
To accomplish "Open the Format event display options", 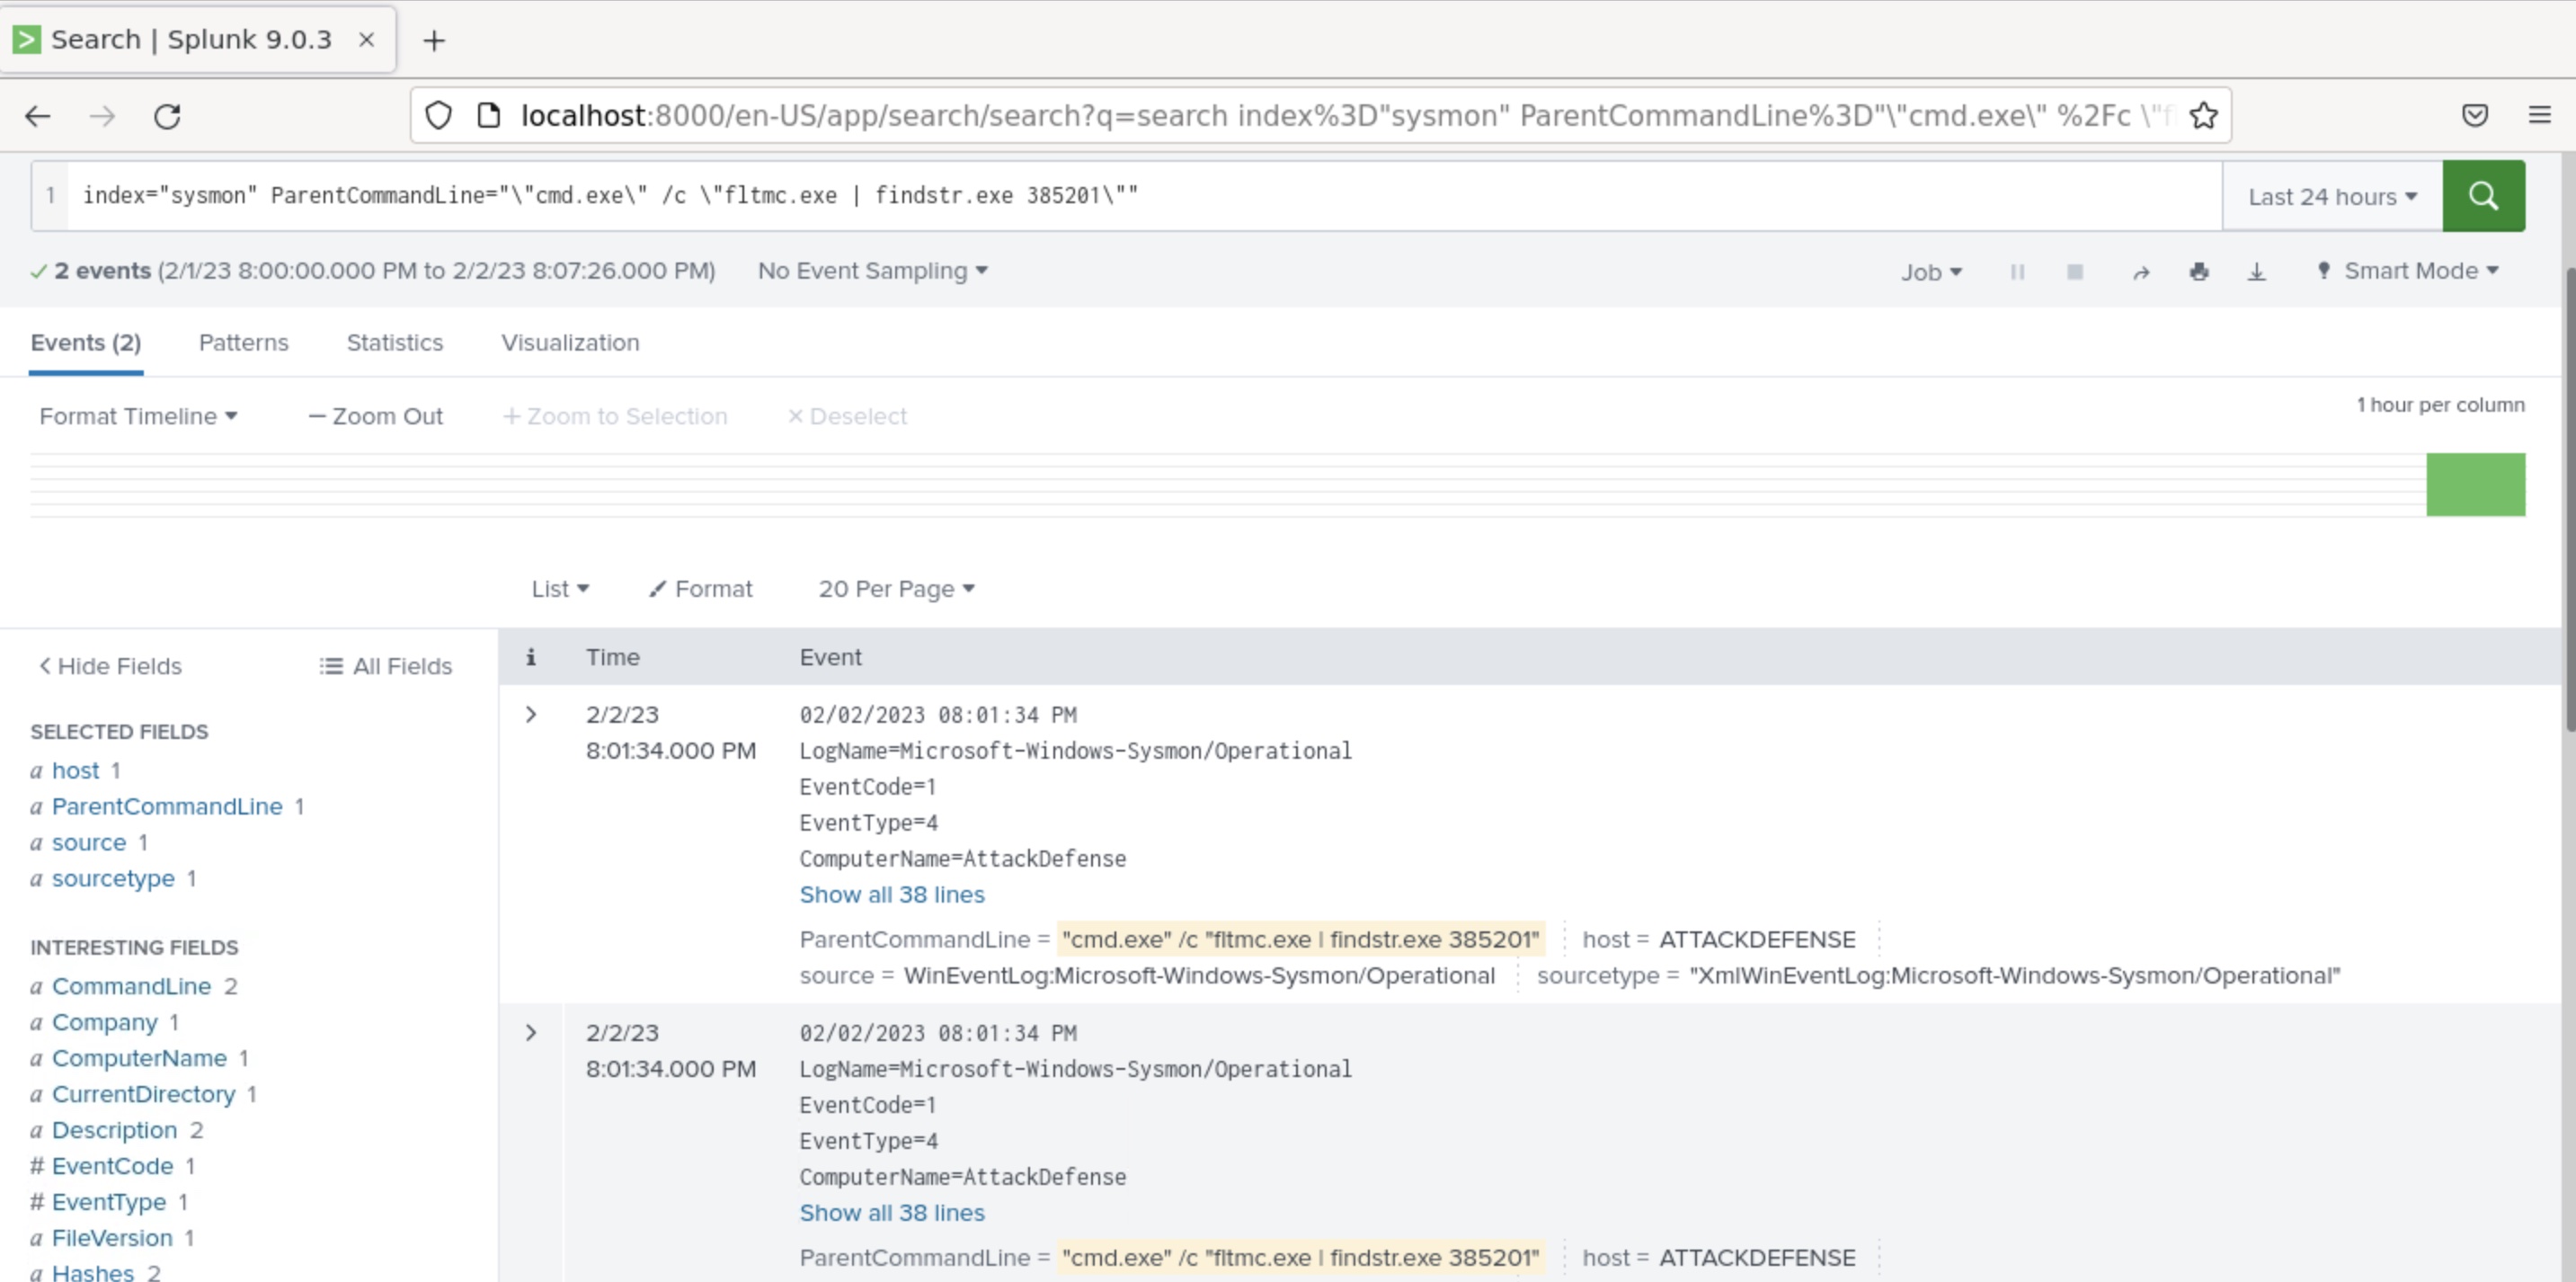I will pos(700,589).
